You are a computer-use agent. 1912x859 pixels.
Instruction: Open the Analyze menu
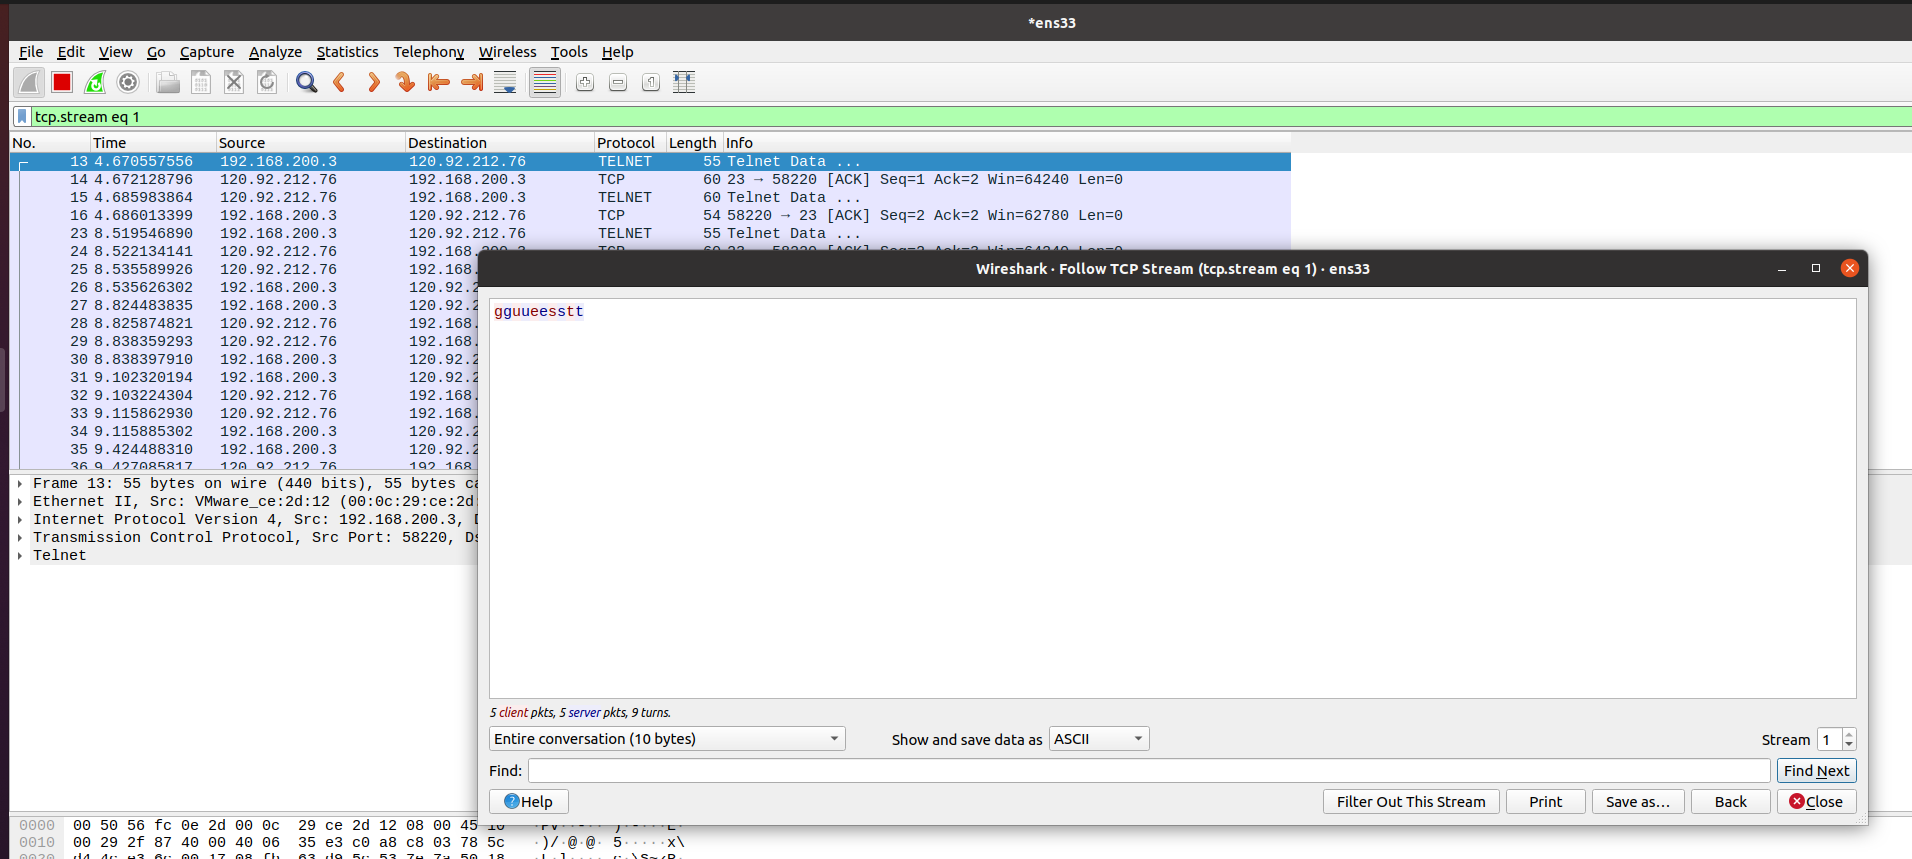(x=275, y=52)
